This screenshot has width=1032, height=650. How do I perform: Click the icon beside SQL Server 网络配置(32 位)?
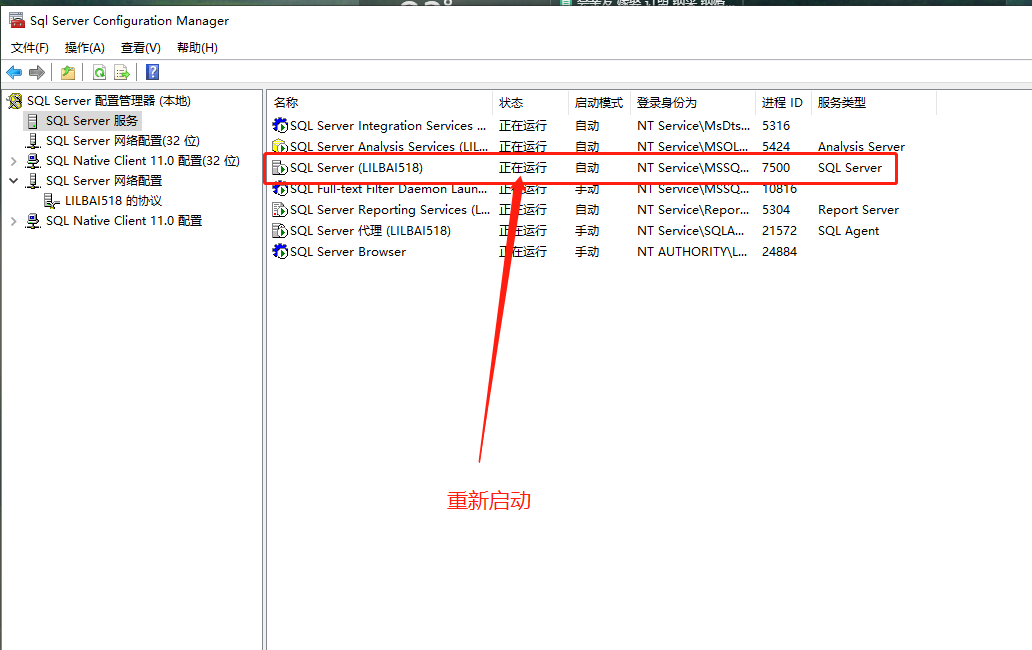coord(33,141)
